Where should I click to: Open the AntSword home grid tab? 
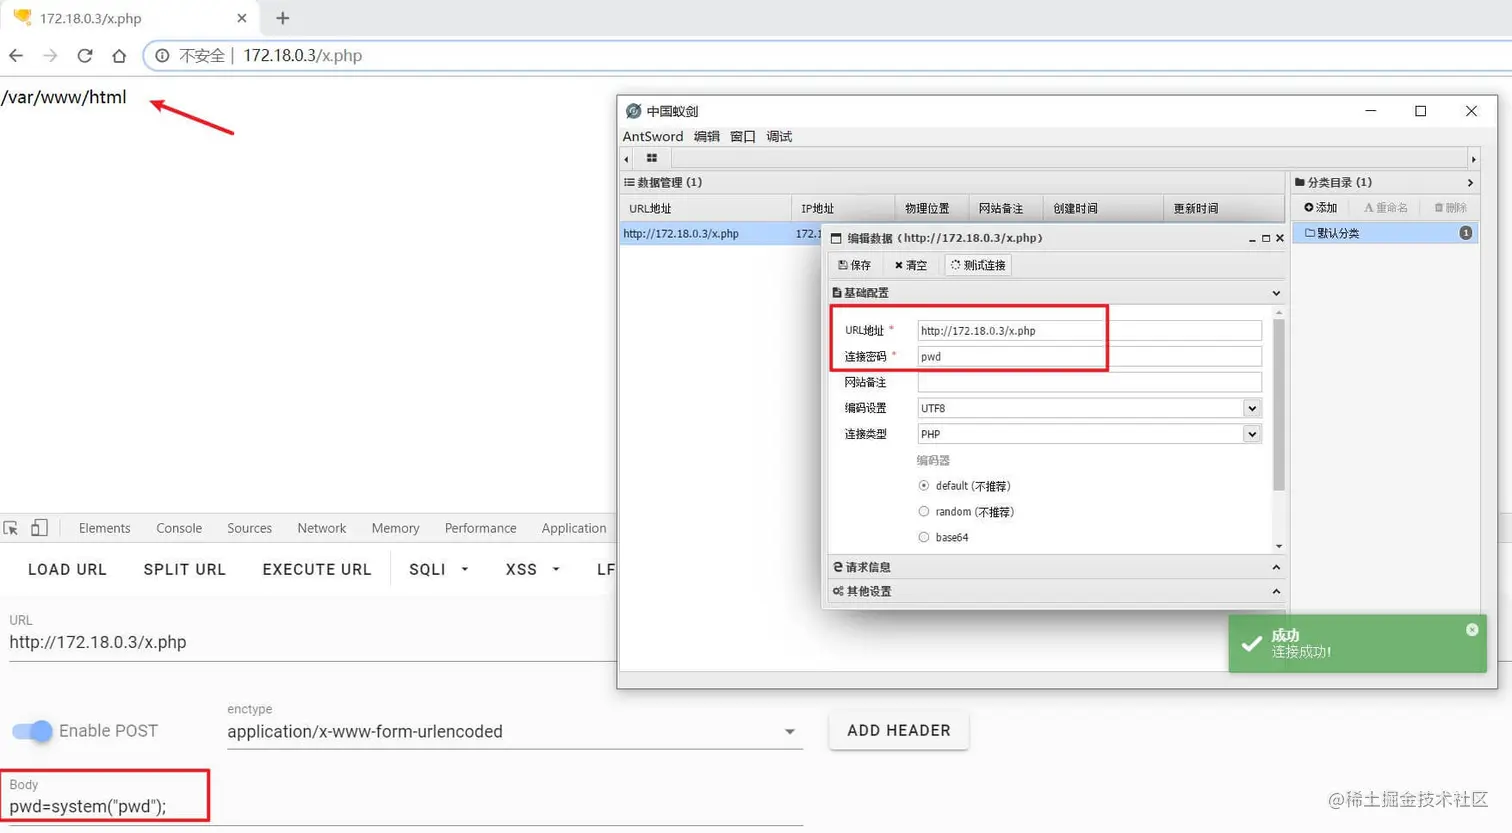coord(652,158)
